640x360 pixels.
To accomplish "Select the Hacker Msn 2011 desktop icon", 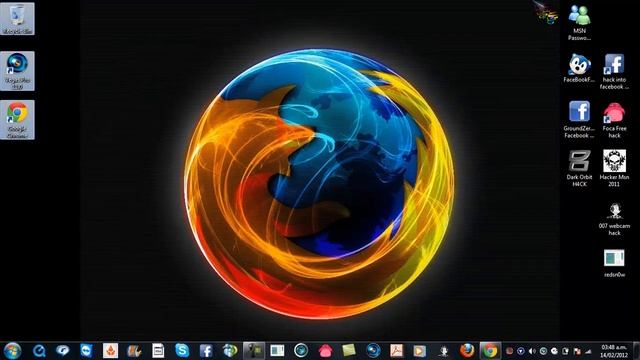I will [x=614, y=169].
